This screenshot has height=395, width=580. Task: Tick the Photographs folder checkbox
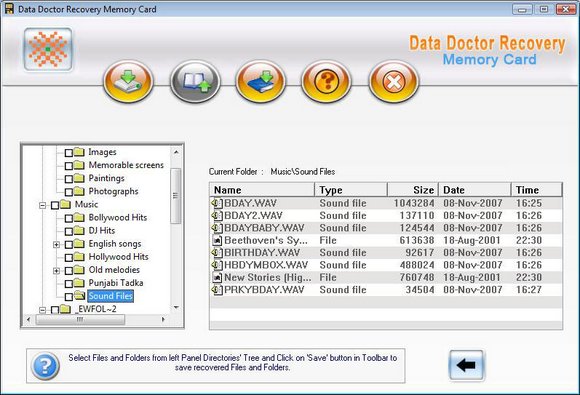[69, 192]
